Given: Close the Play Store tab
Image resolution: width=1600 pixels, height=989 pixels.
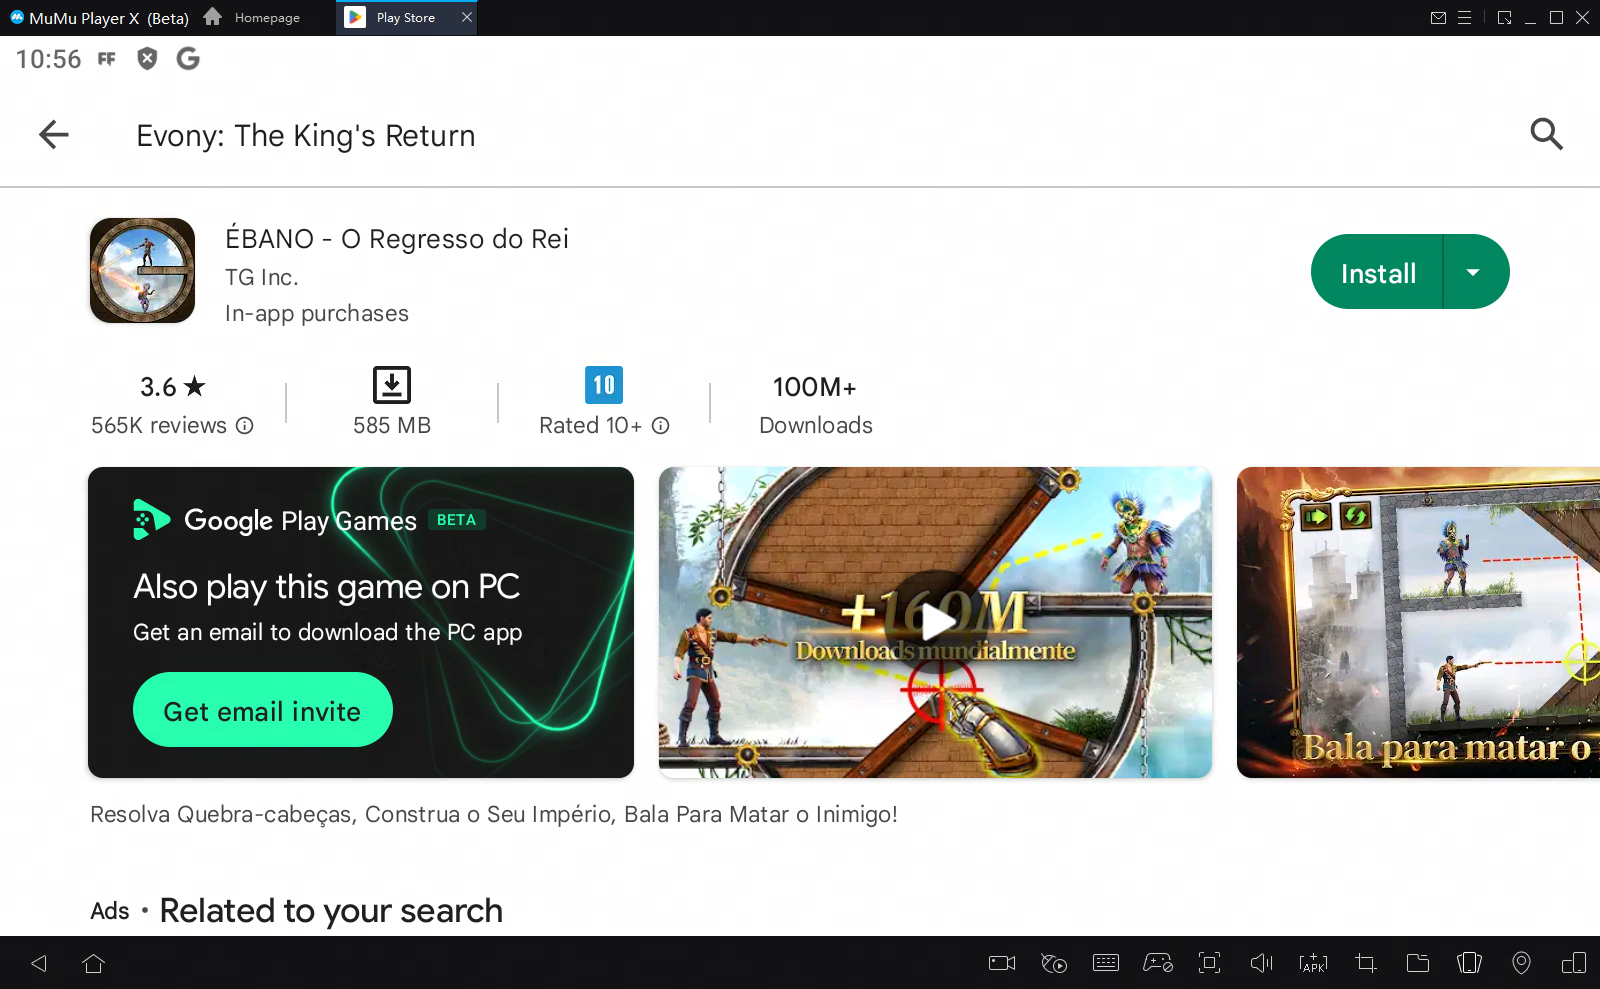Looking at the screenshot, I should click(466, 18).
